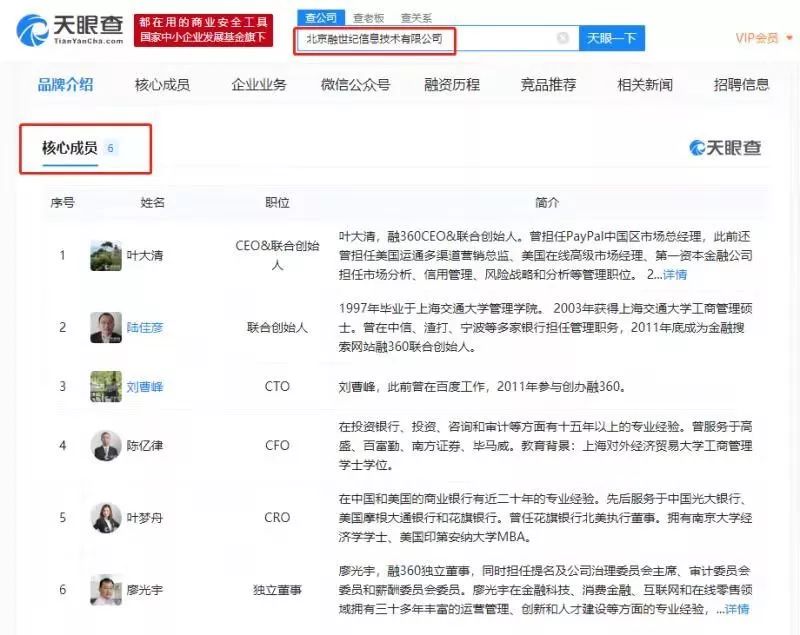Image resolution: width=800 pixels, height=635 pixels.
Task: Switch to the 查老板 search tab
Action: 368,18
